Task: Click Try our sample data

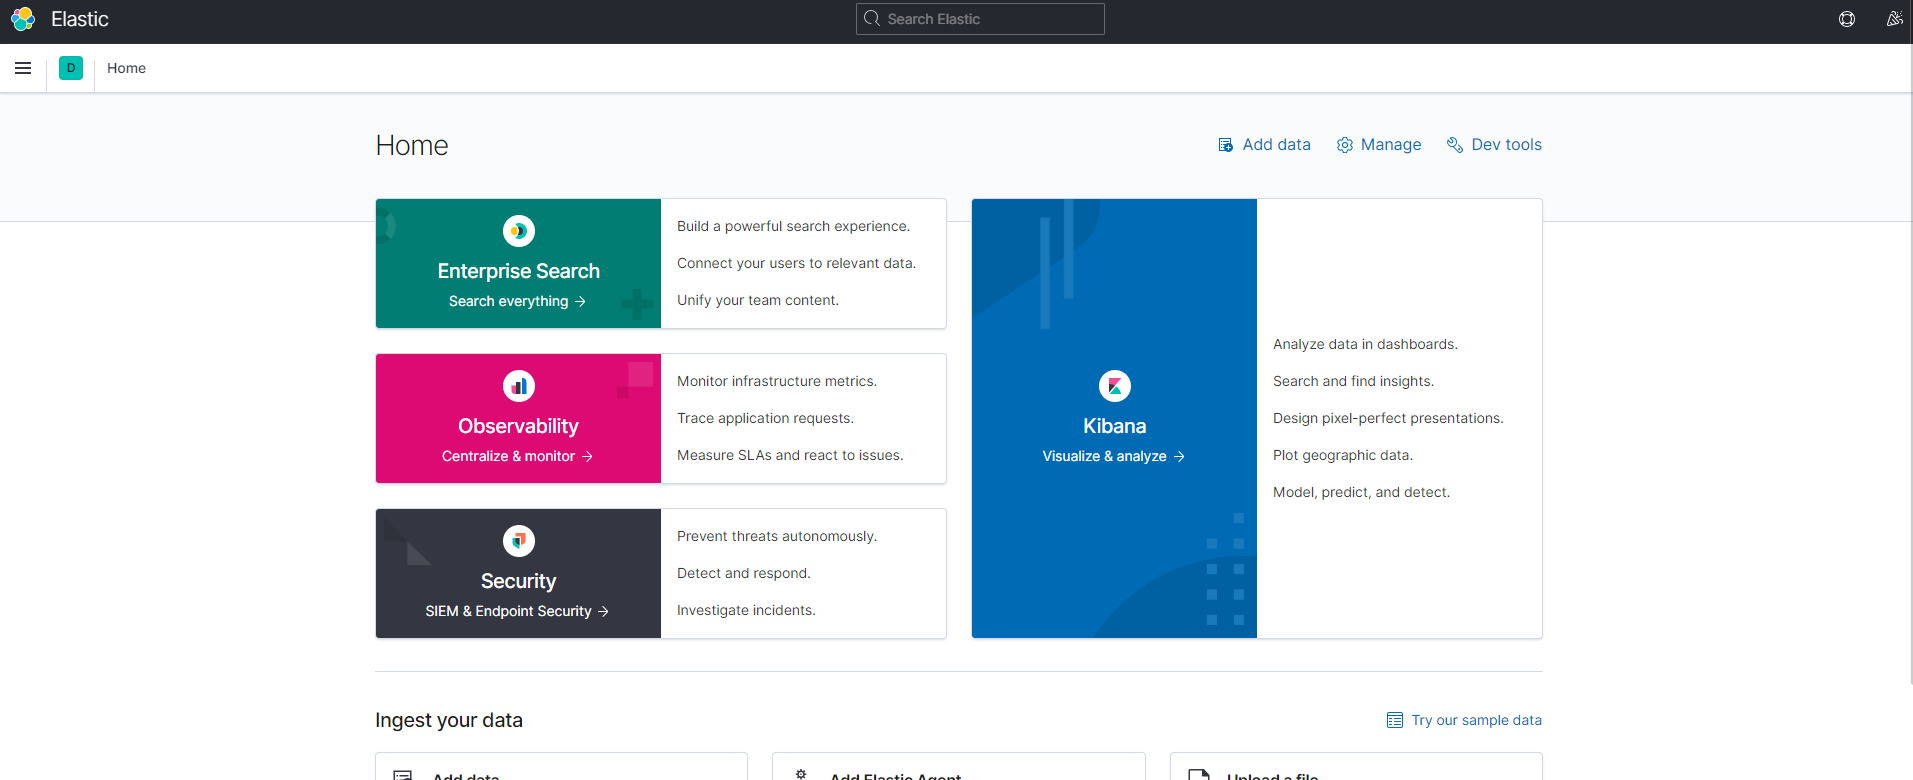Action: (1464, 720)
